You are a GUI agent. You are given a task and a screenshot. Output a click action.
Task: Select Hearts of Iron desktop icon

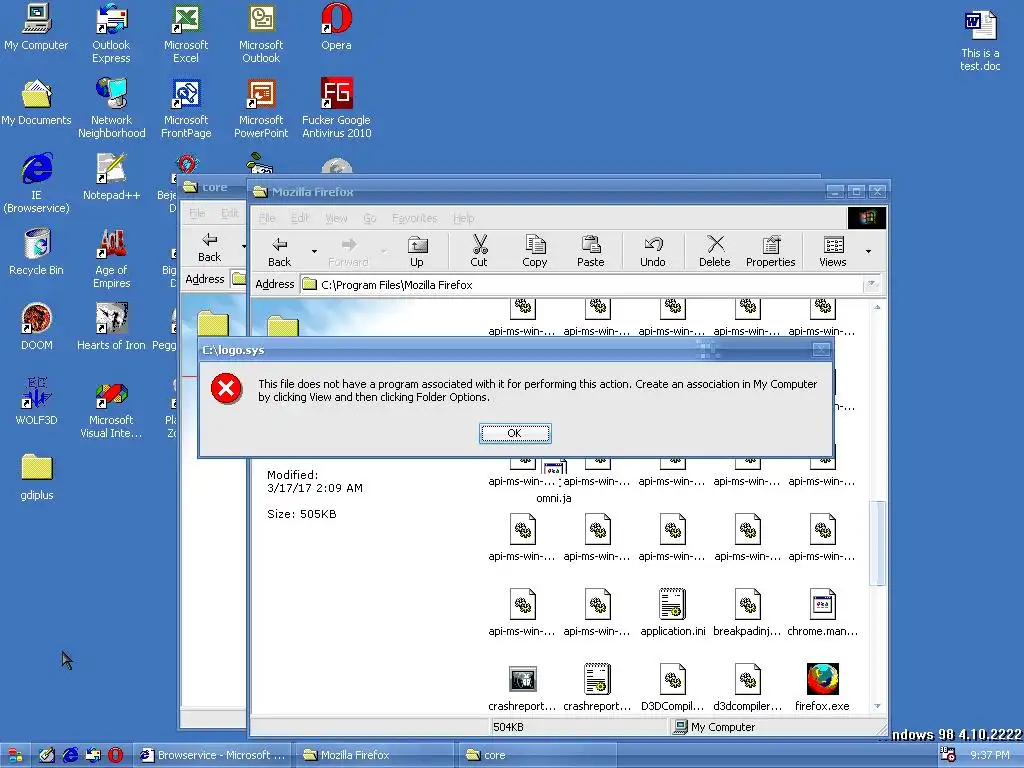111,328
